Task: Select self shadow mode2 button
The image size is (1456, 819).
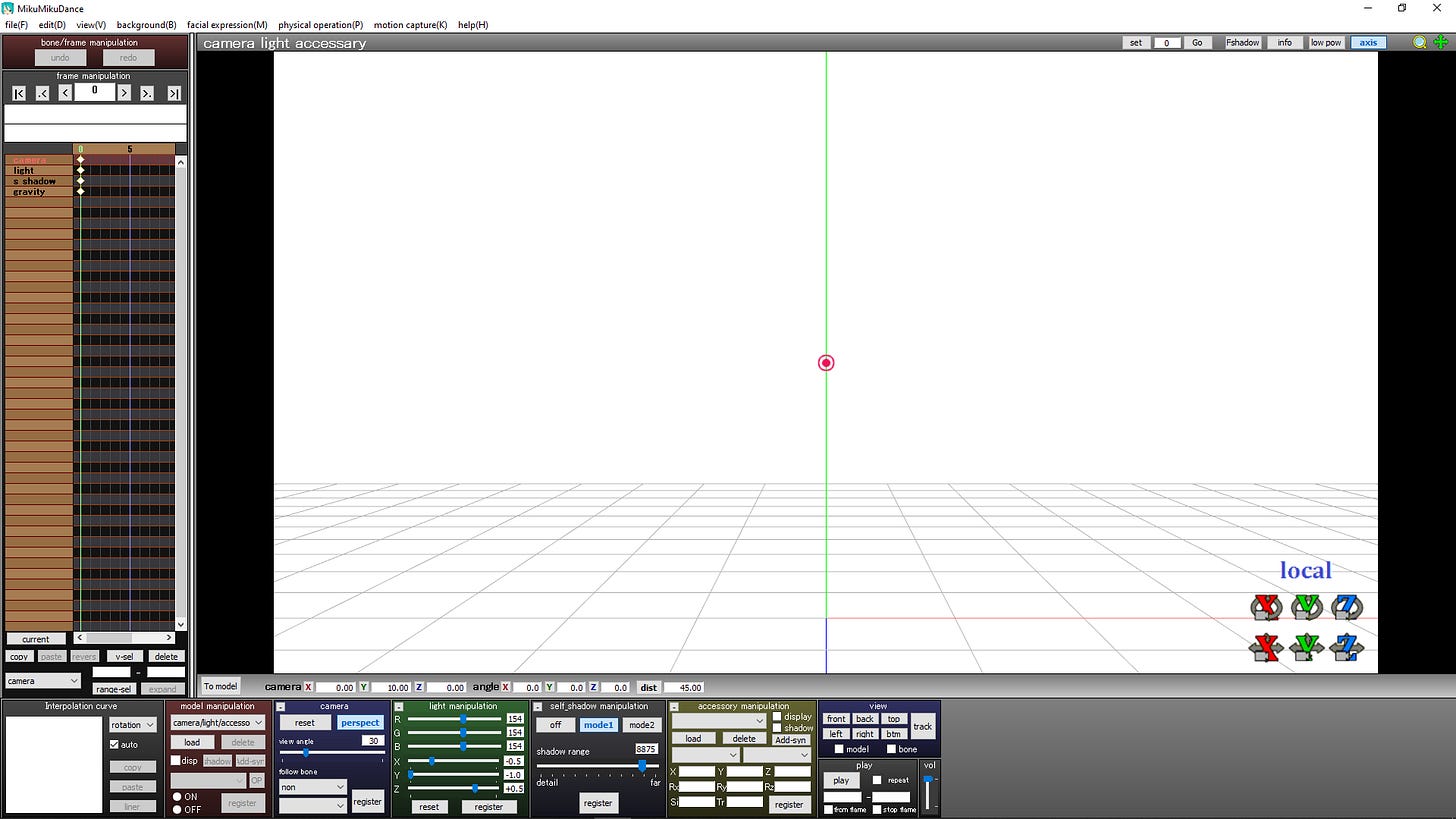Action: click(642, 725)
